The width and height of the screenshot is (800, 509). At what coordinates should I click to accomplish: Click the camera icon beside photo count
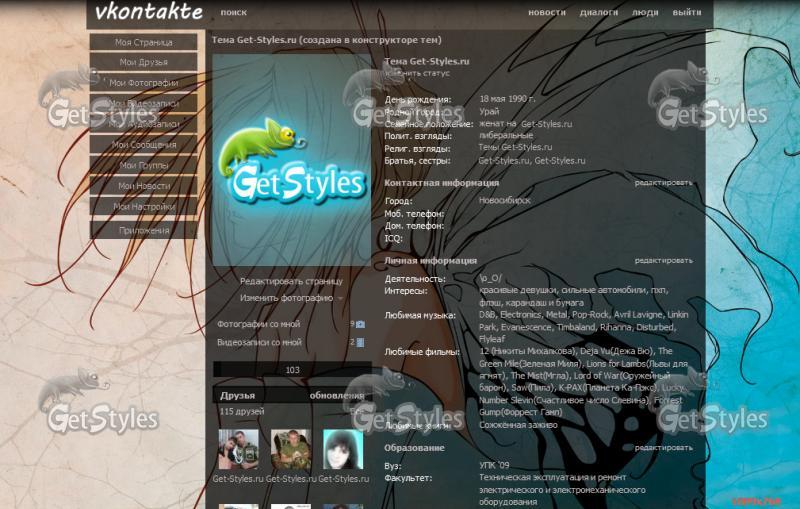[361, 324]
